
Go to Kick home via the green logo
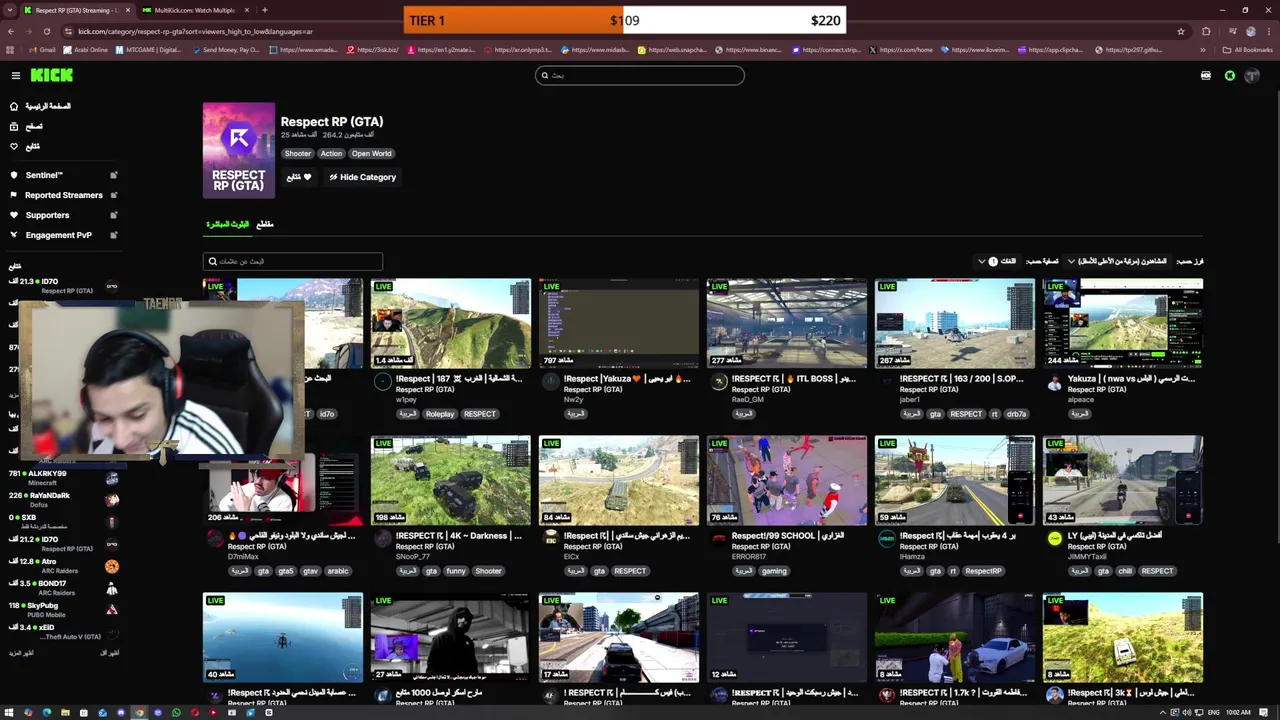click(x=51, y=75)
